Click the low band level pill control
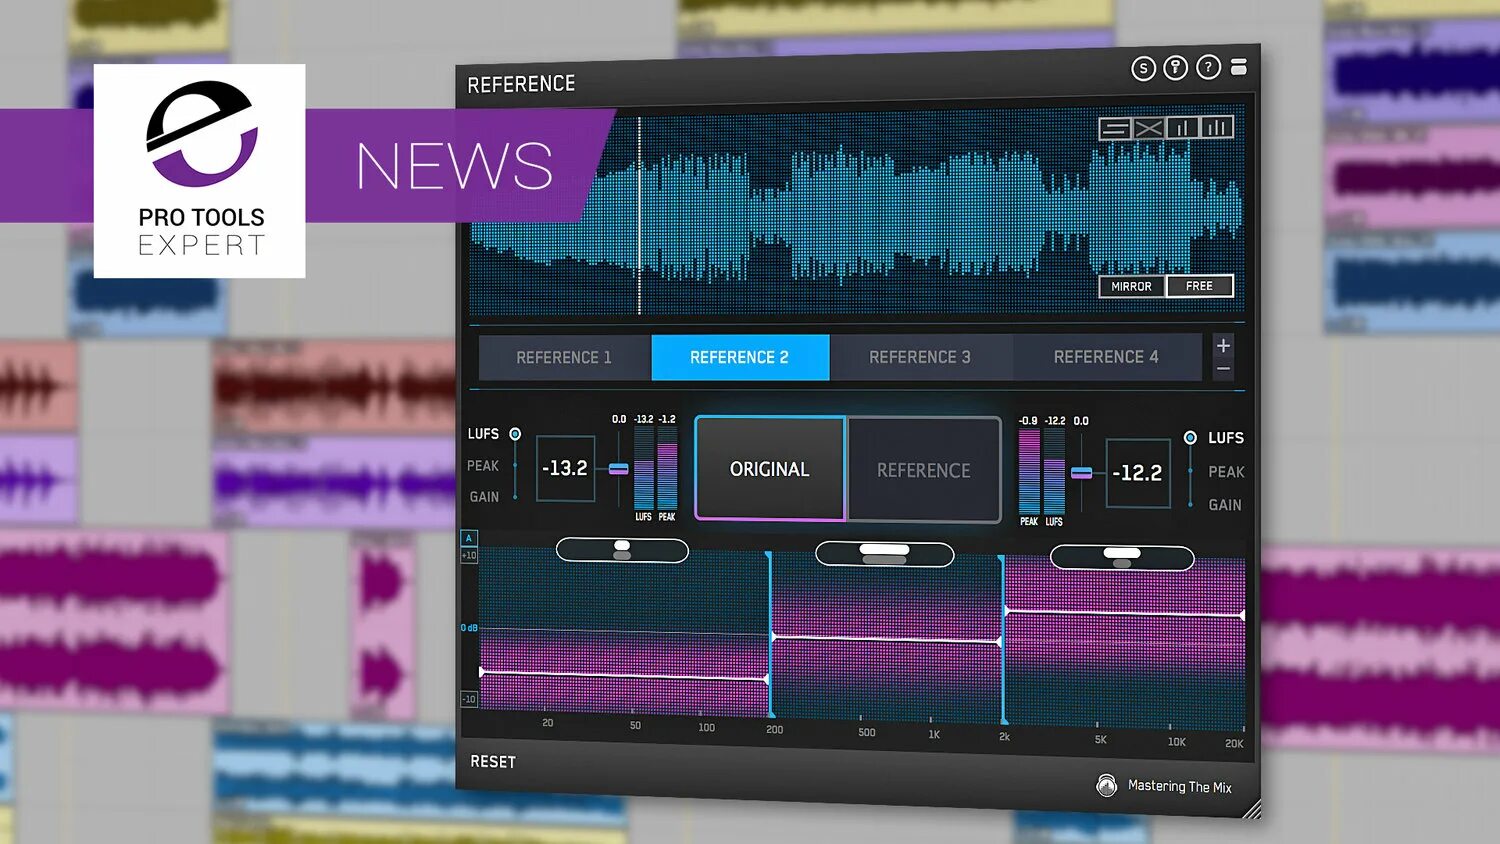1500x844 pixels. (622, 550)
